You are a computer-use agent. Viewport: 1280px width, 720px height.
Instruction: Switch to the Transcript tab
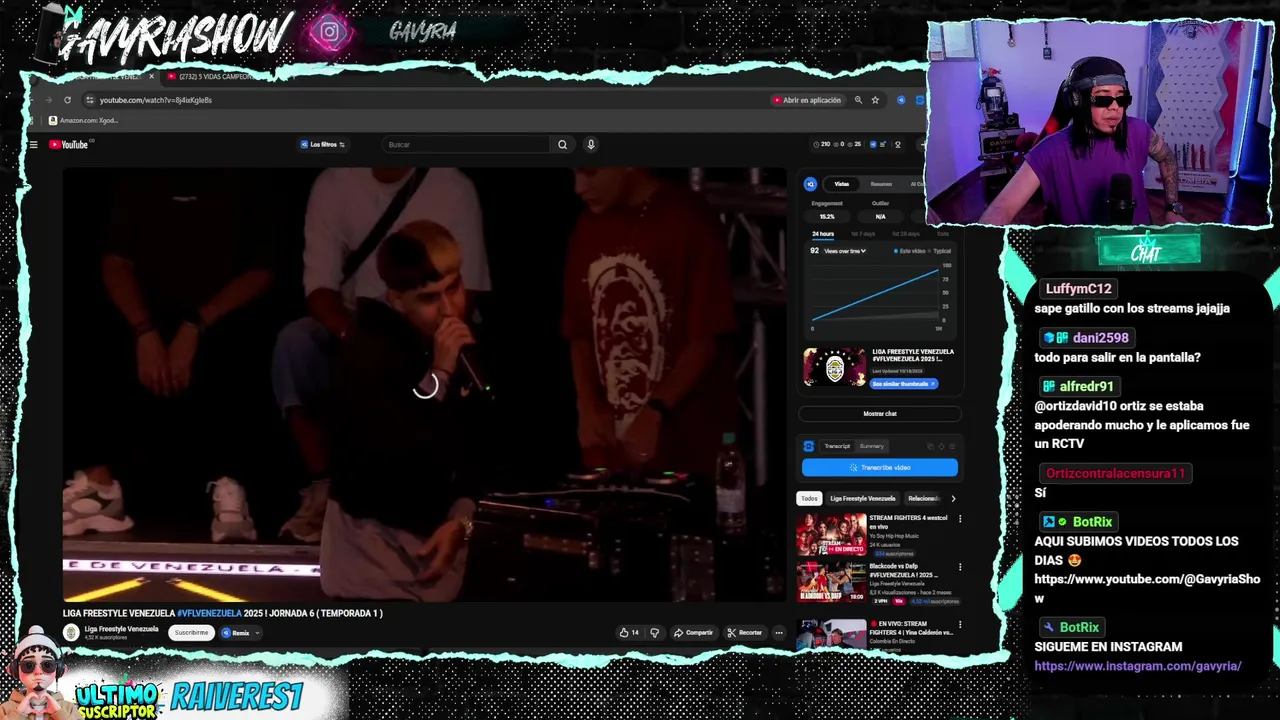pos(837,446)
